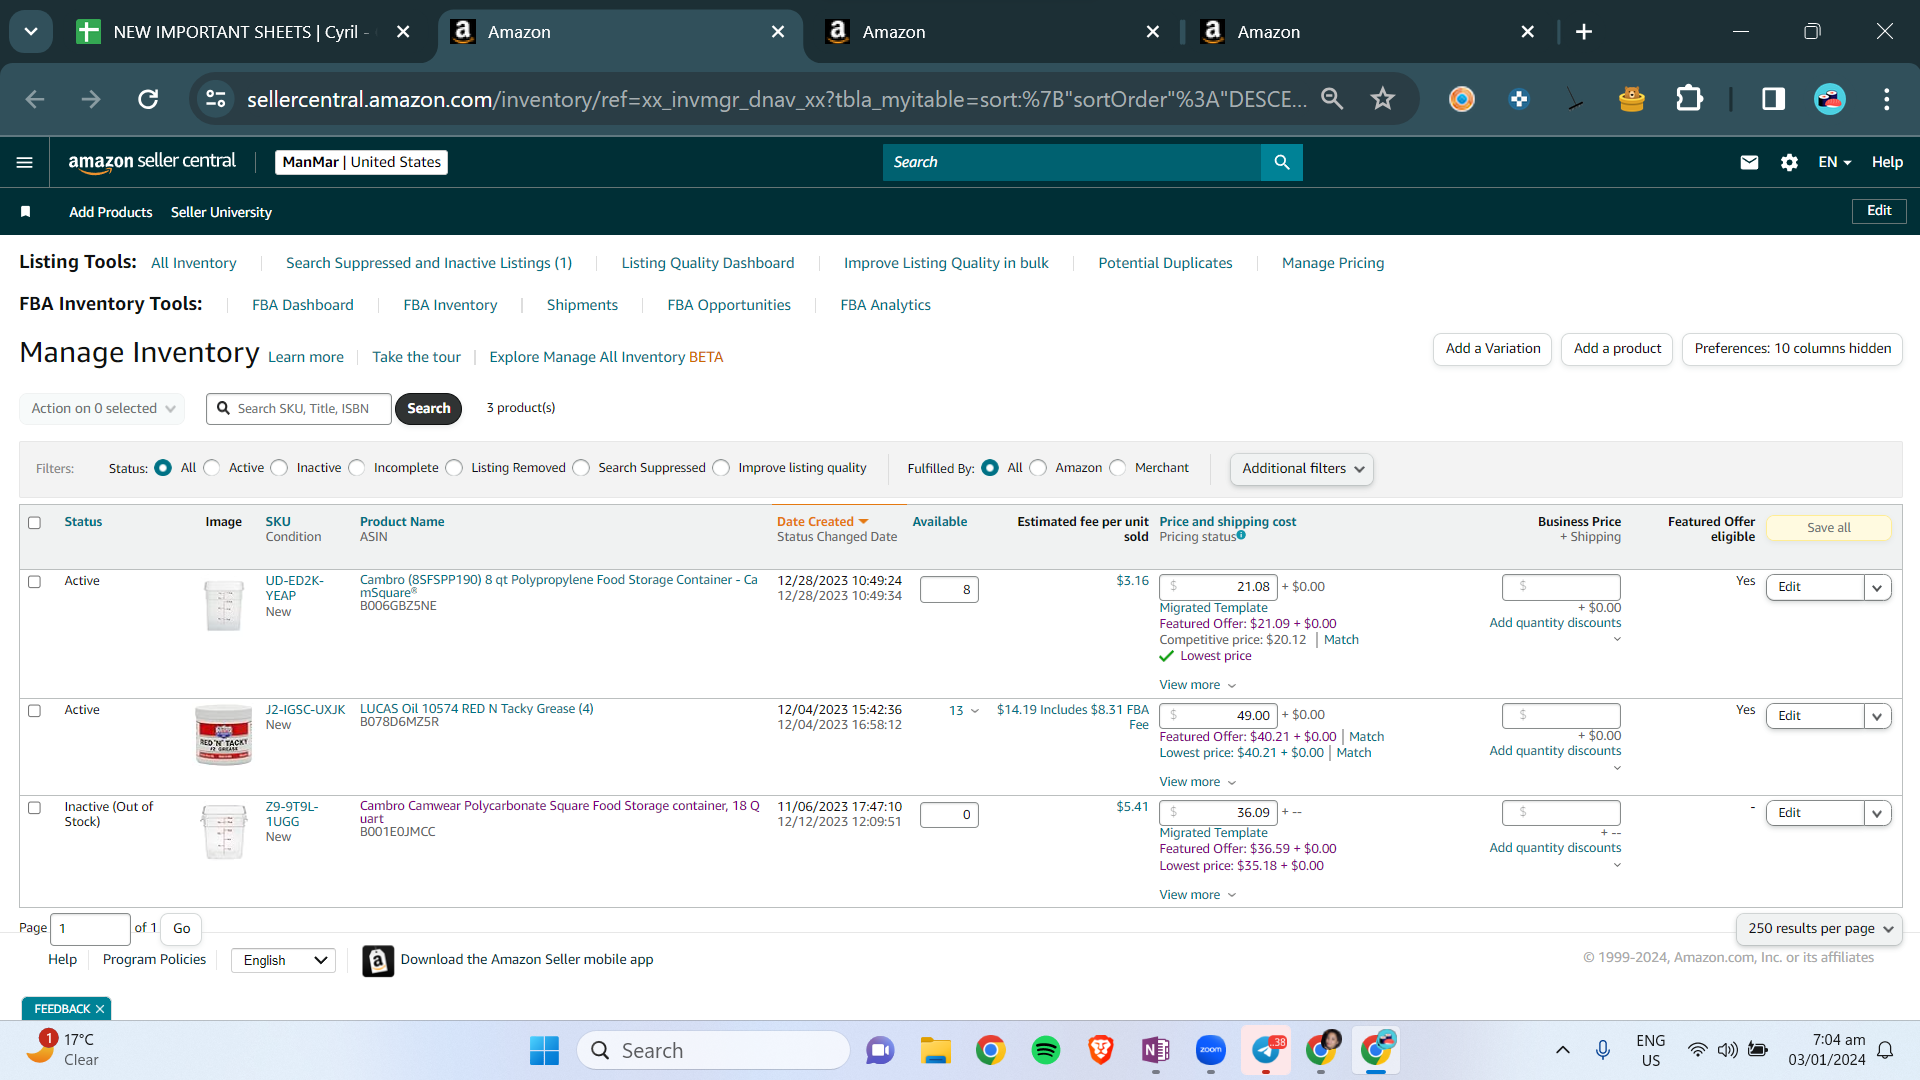Screen dimensions: 1920x1080
Task: Tick the checkbox for the Cambro 8 qt row
Action: pos(34,581)
